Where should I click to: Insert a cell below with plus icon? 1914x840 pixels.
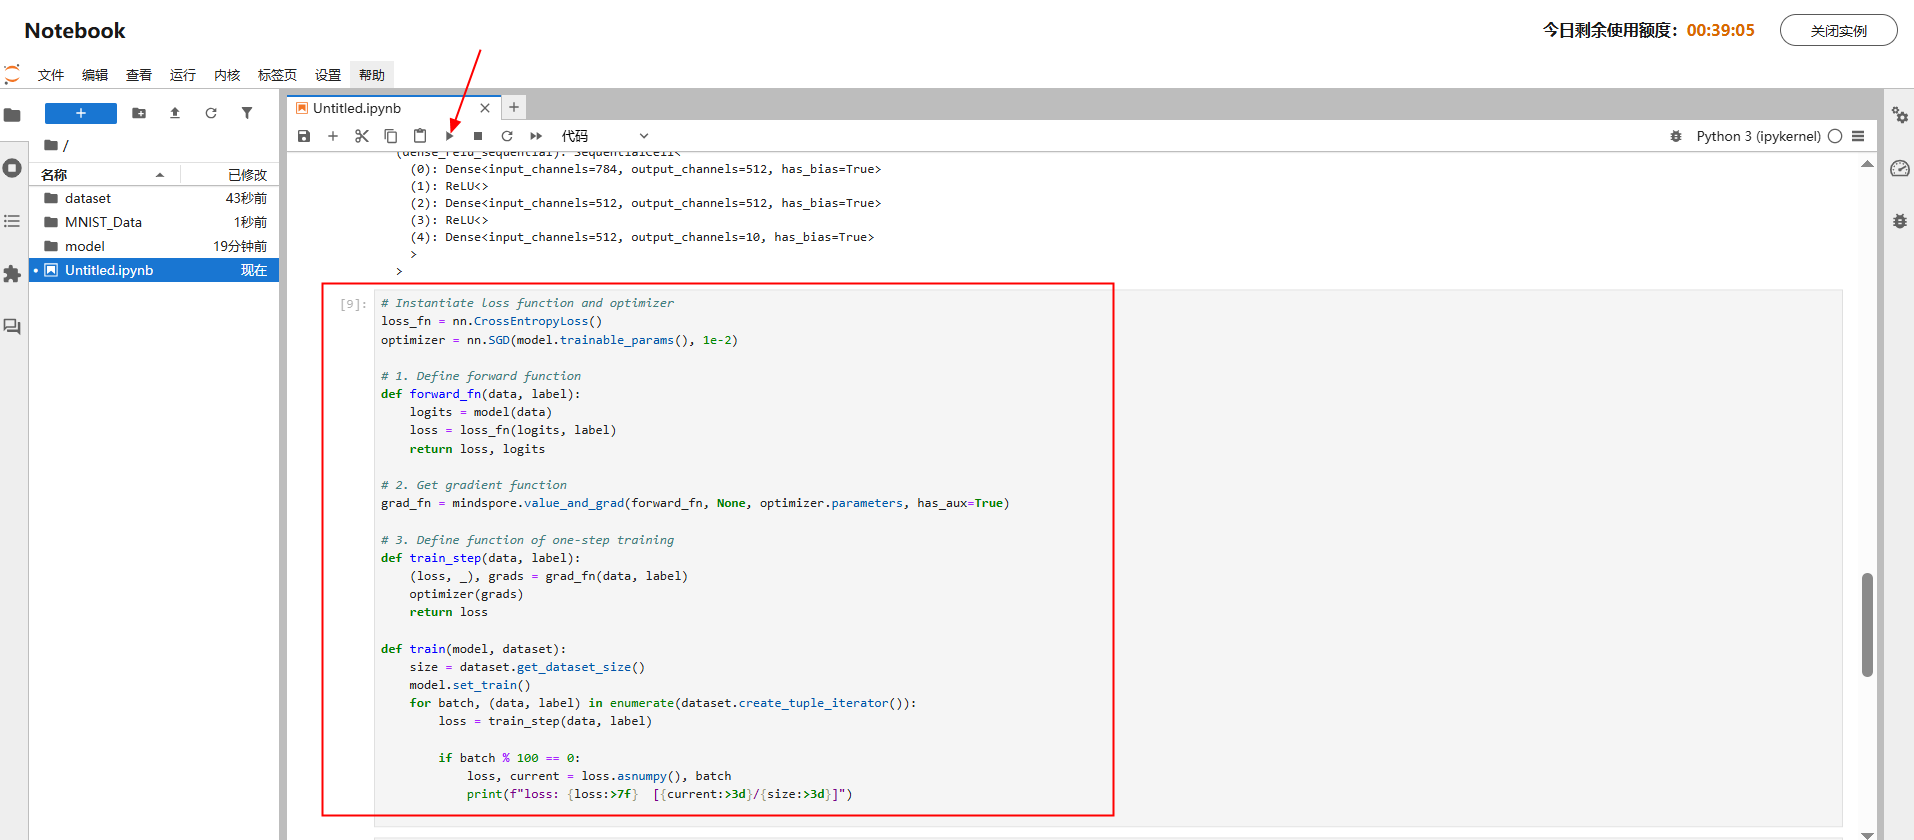pyautogui.click(x=333, y=136)
